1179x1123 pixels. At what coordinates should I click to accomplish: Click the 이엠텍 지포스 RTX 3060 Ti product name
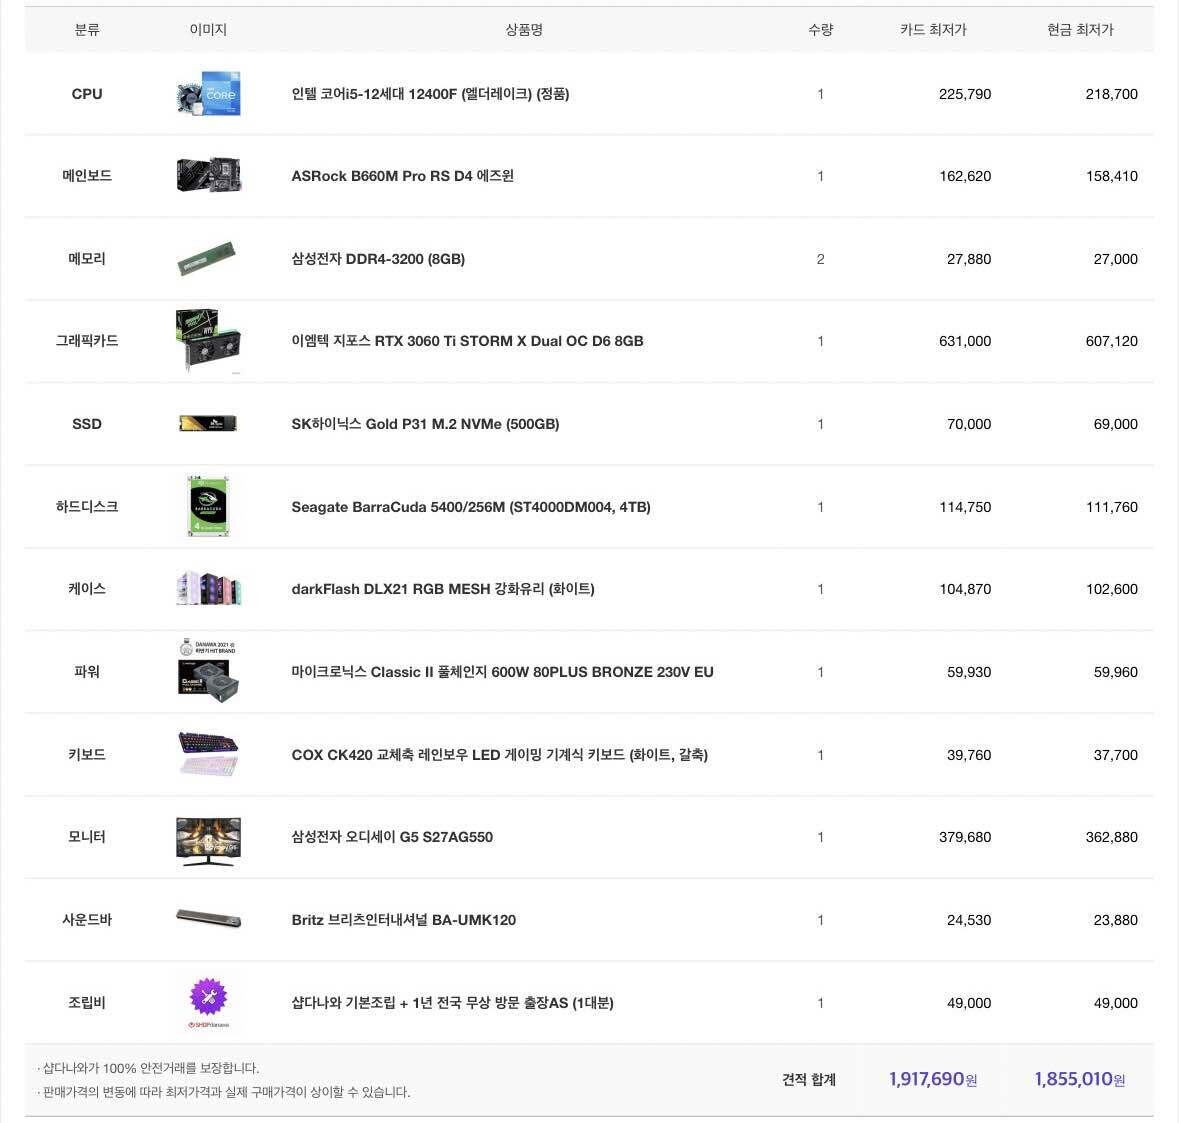coord(467,341)
